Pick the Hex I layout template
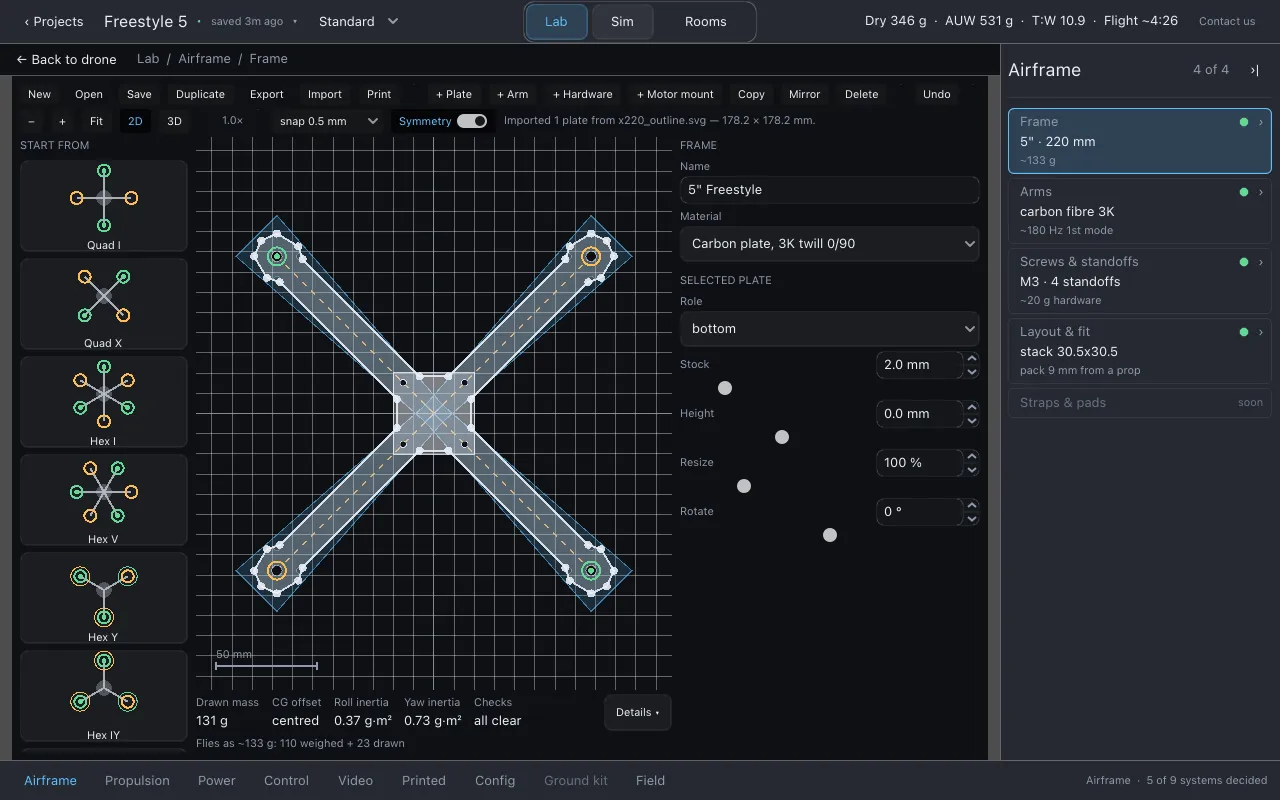Viewport: 1280px width, 800px height. (x=104, y=402)
